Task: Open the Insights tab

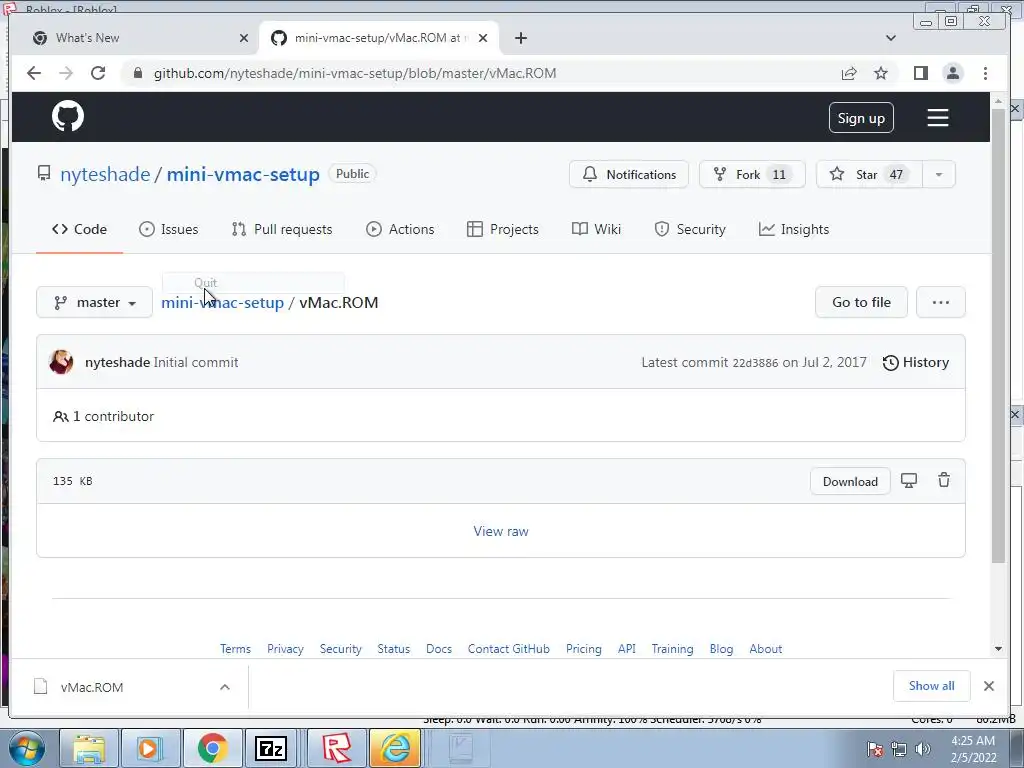Action: tap(793, 229)
